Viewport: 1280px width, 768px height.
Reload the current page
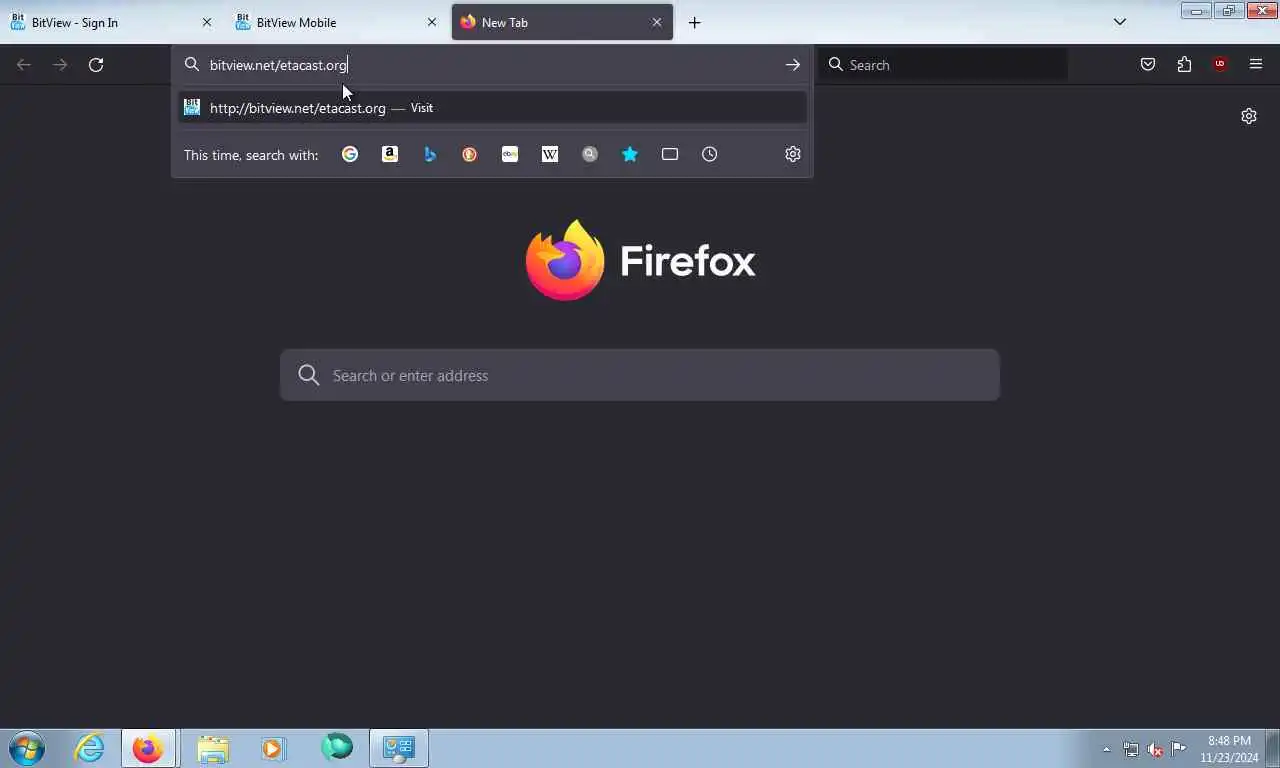coord(96,65)
